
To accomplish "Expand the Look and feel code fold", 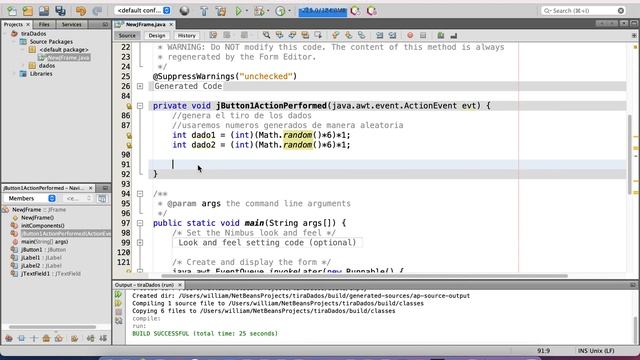I will click(x=140, y=243).
